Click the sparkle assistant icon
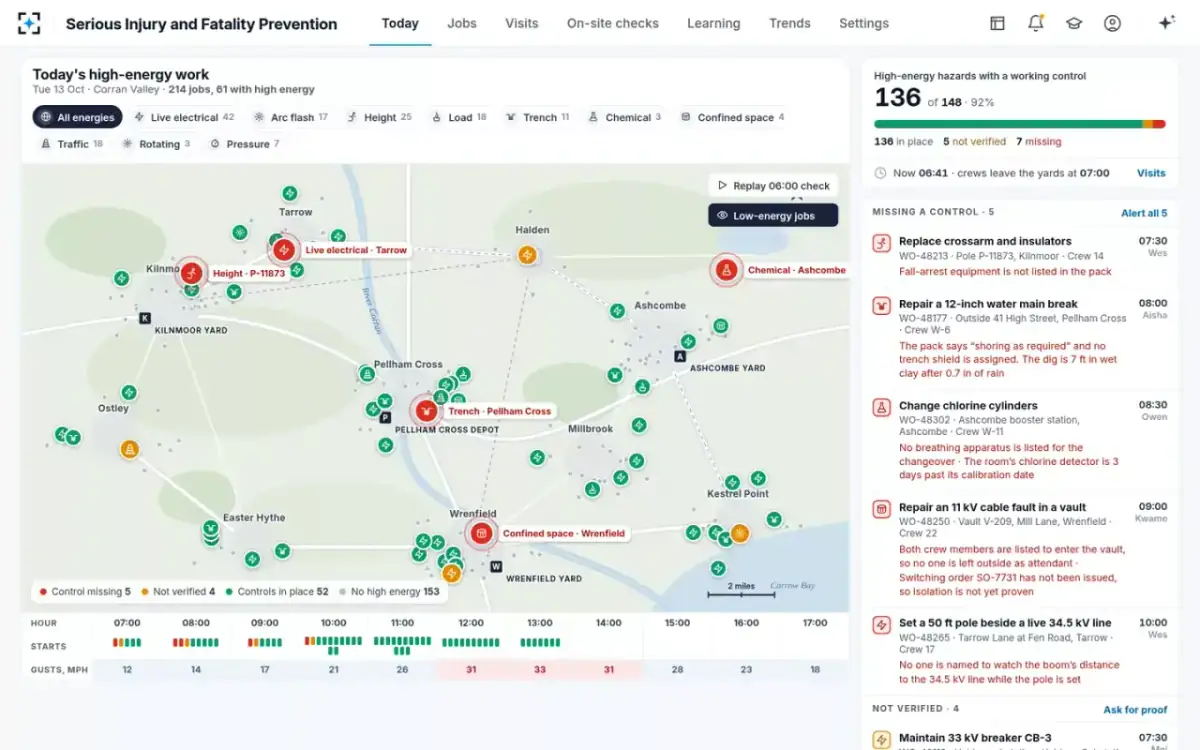This screenshot has height=750, width=1200. 1166,23
